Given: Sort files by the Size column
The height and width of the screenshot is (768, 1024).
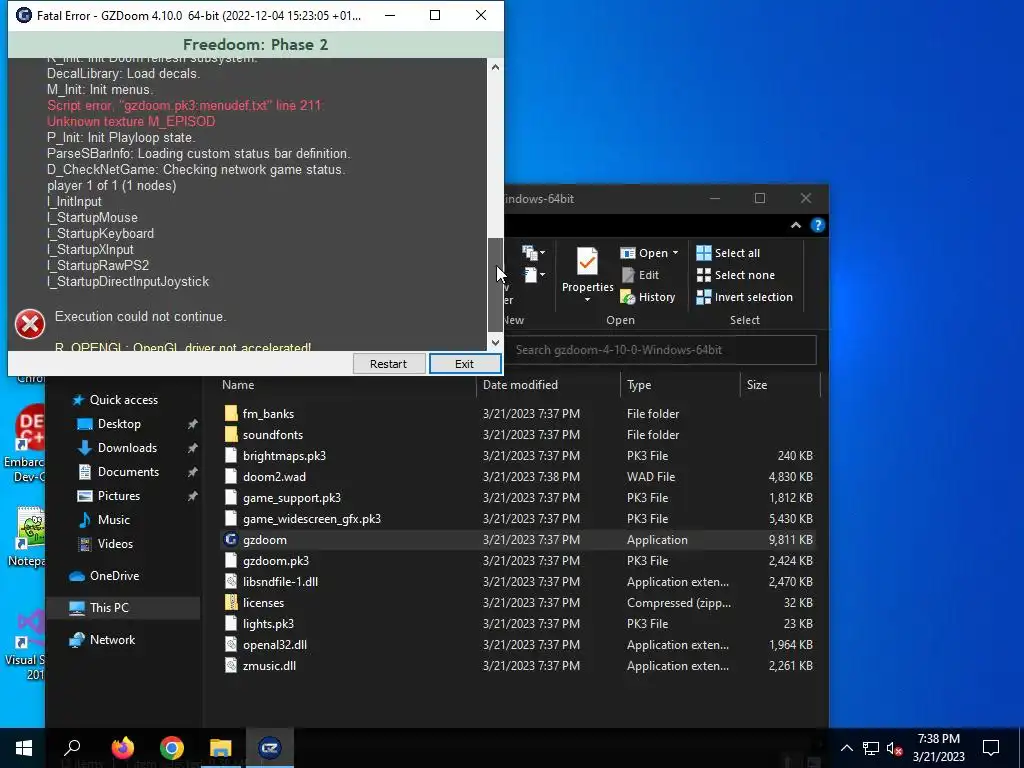Looking at the screenshot, I should [x=756, y=385].
